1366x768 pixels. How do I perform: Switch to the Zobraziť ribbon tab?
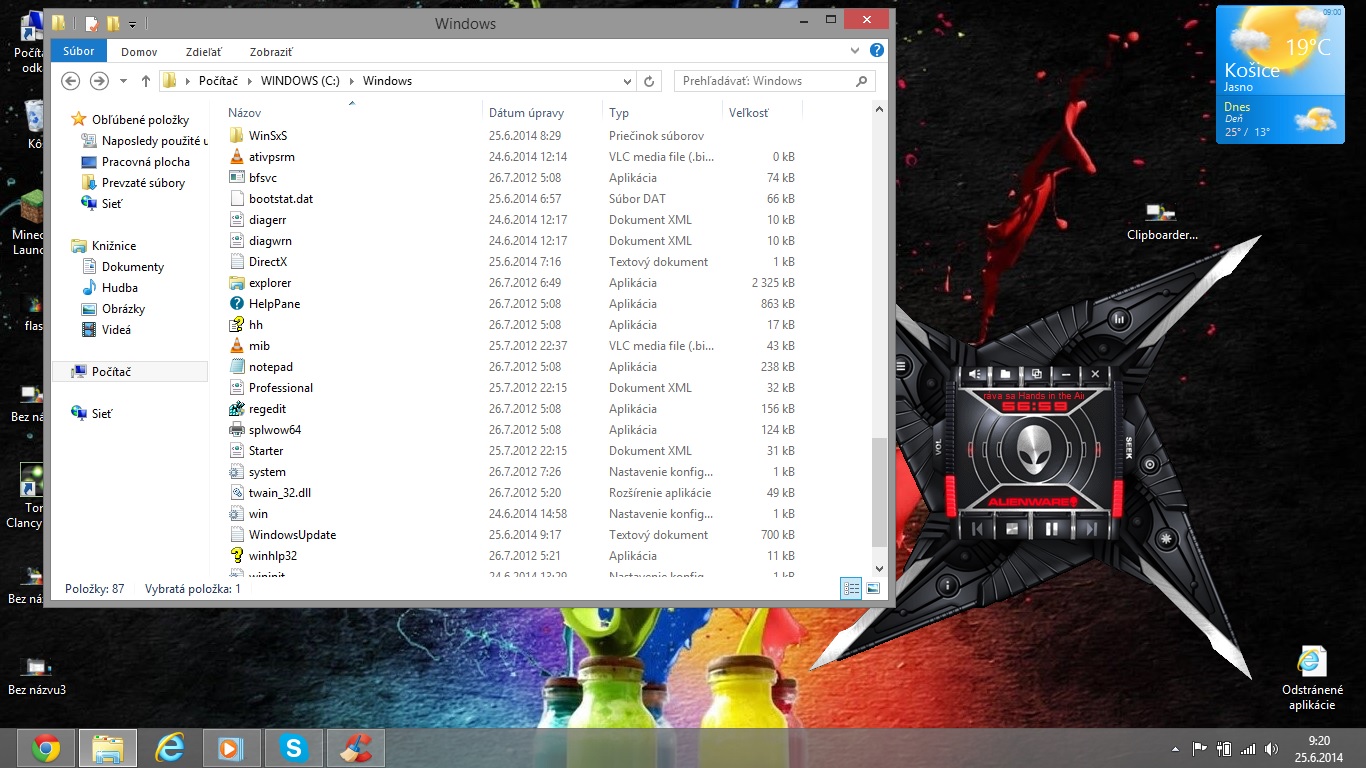[x=271, y=51]
